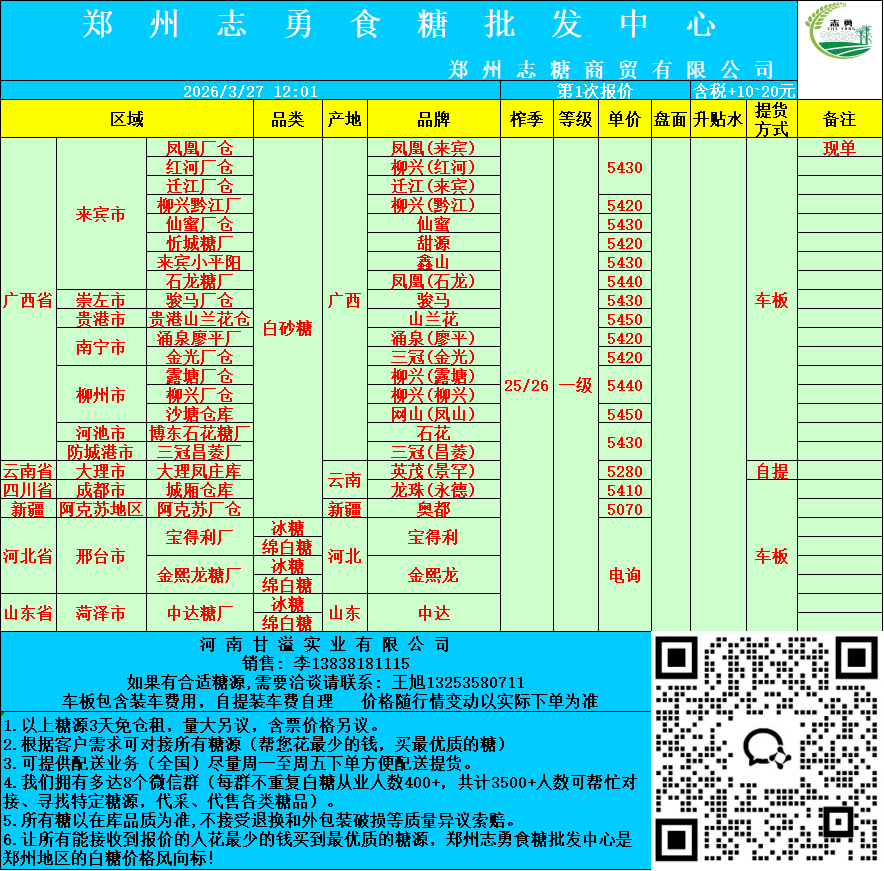The image size is (884, 871).
Task: Click the 博东石花糖厂 cell
Action: (200, 433)
